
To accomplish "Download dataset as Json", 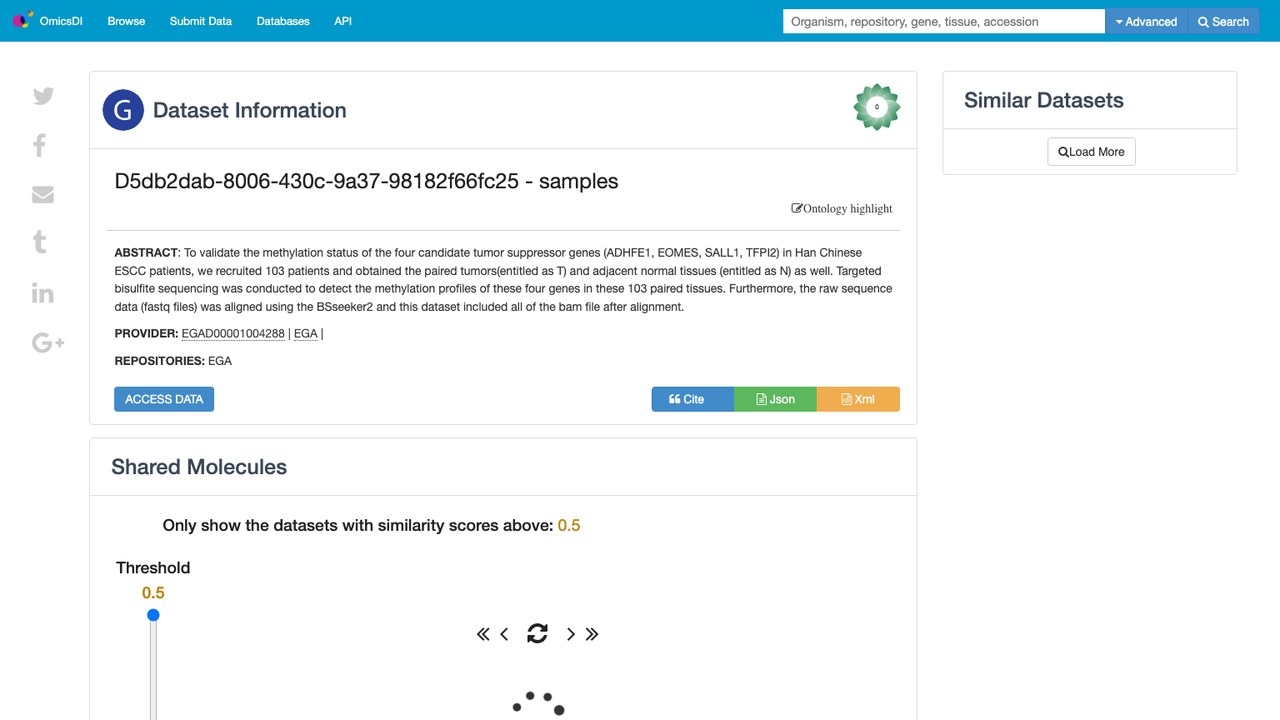I will click(x=775, y=399).
